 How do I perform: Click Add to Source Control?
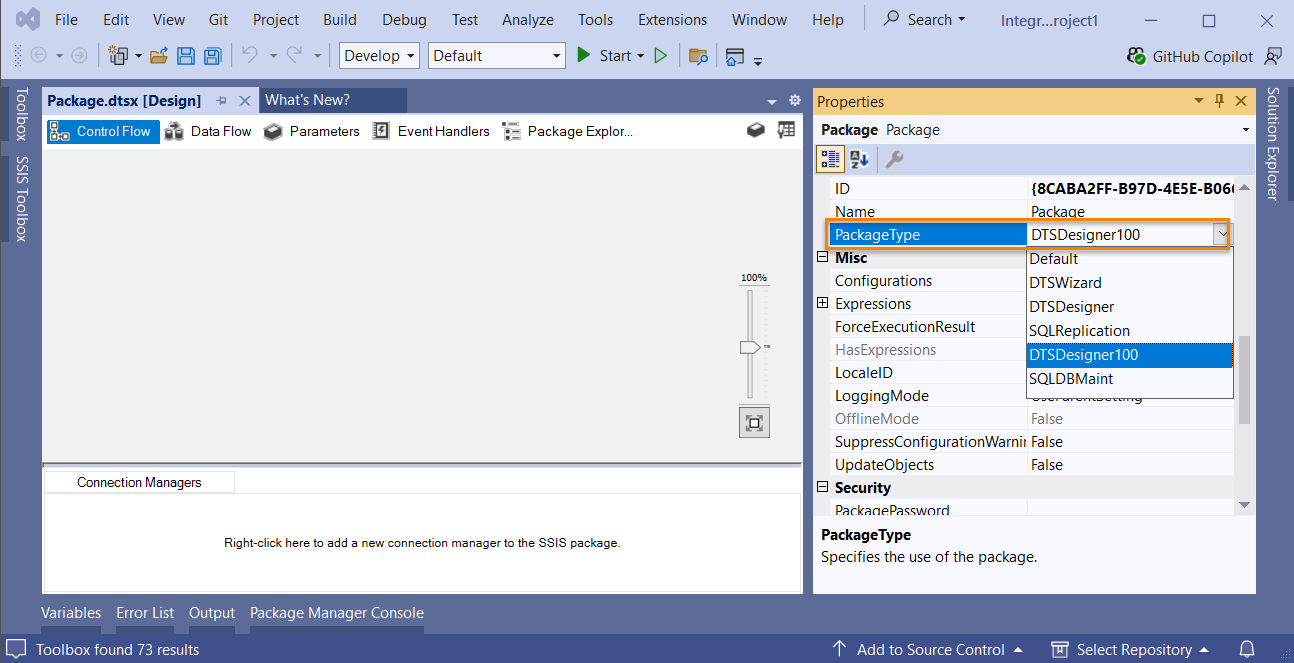tap(930, 649)
